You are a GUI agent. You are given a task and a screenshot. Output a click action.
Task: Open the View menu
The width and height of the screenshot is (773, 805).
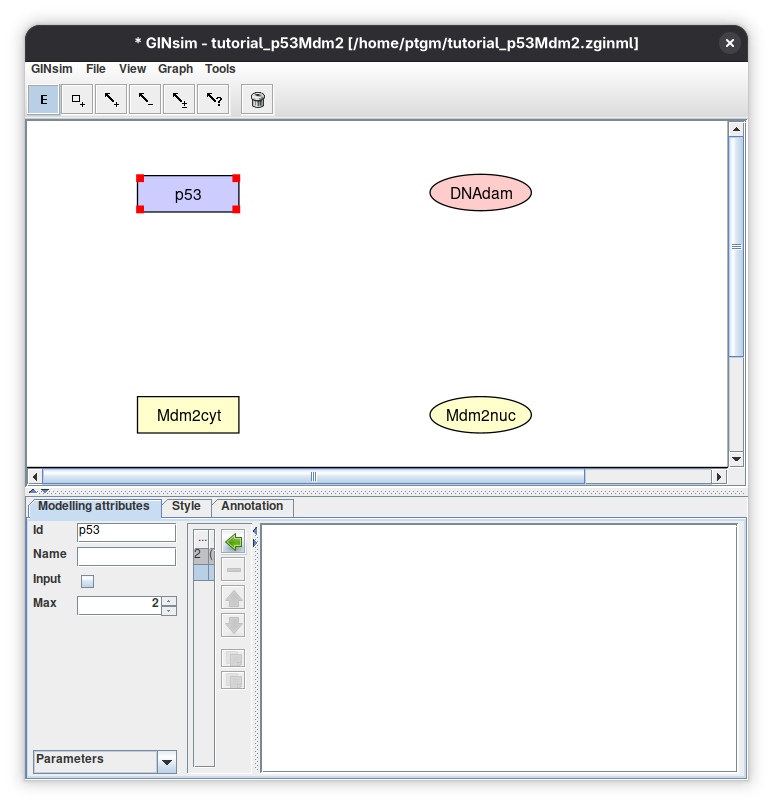point(132,69)
